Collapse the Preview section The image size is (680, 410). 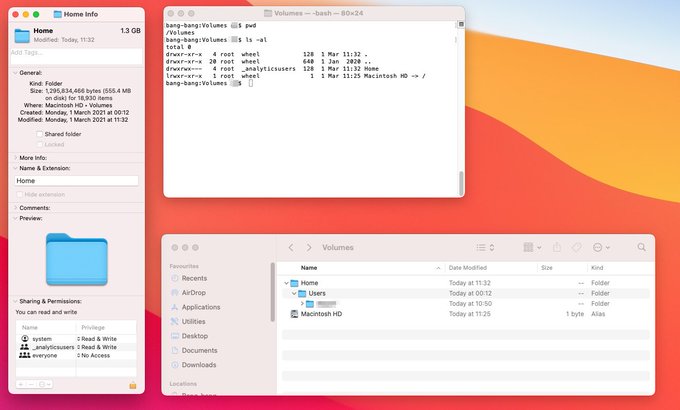coord(15,218)
